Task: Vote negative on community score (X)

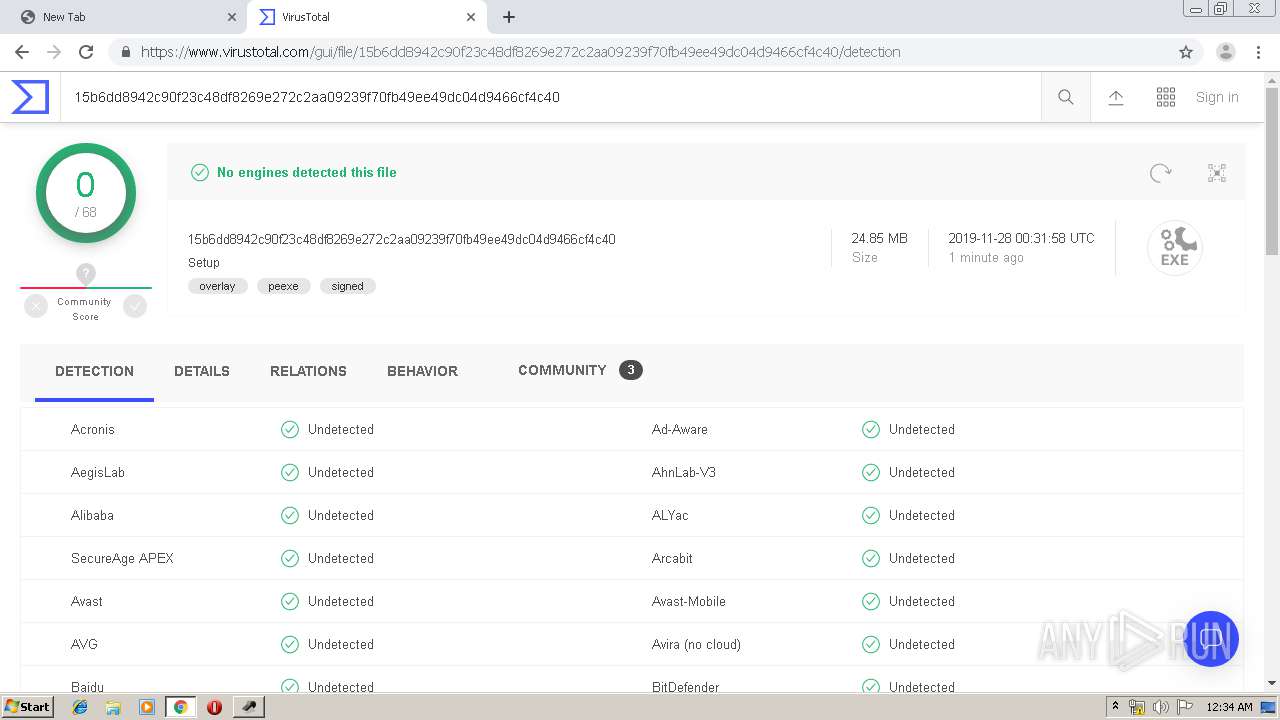Action: tap(36, 307)
